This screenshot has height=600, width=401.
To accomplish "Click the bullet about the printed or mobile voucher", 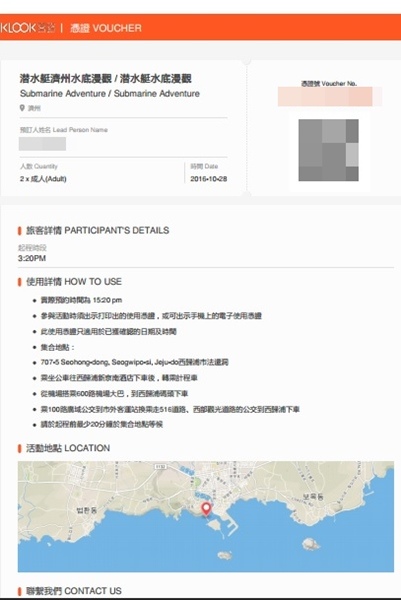I will 151,316.
